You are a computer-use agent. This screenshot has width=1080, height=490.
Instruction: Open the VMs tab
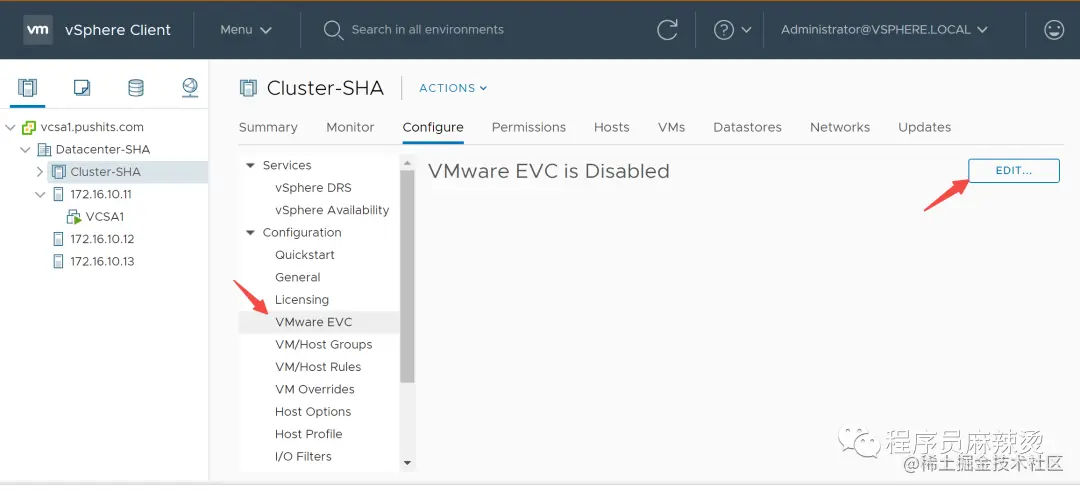(672, 127)
